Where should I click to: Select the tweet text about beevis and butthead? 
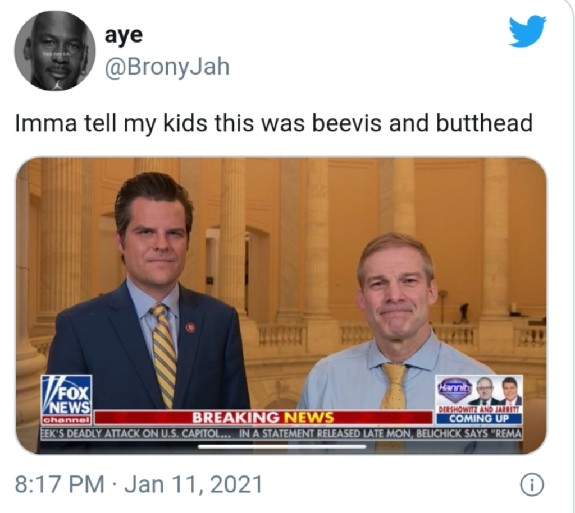274,123
